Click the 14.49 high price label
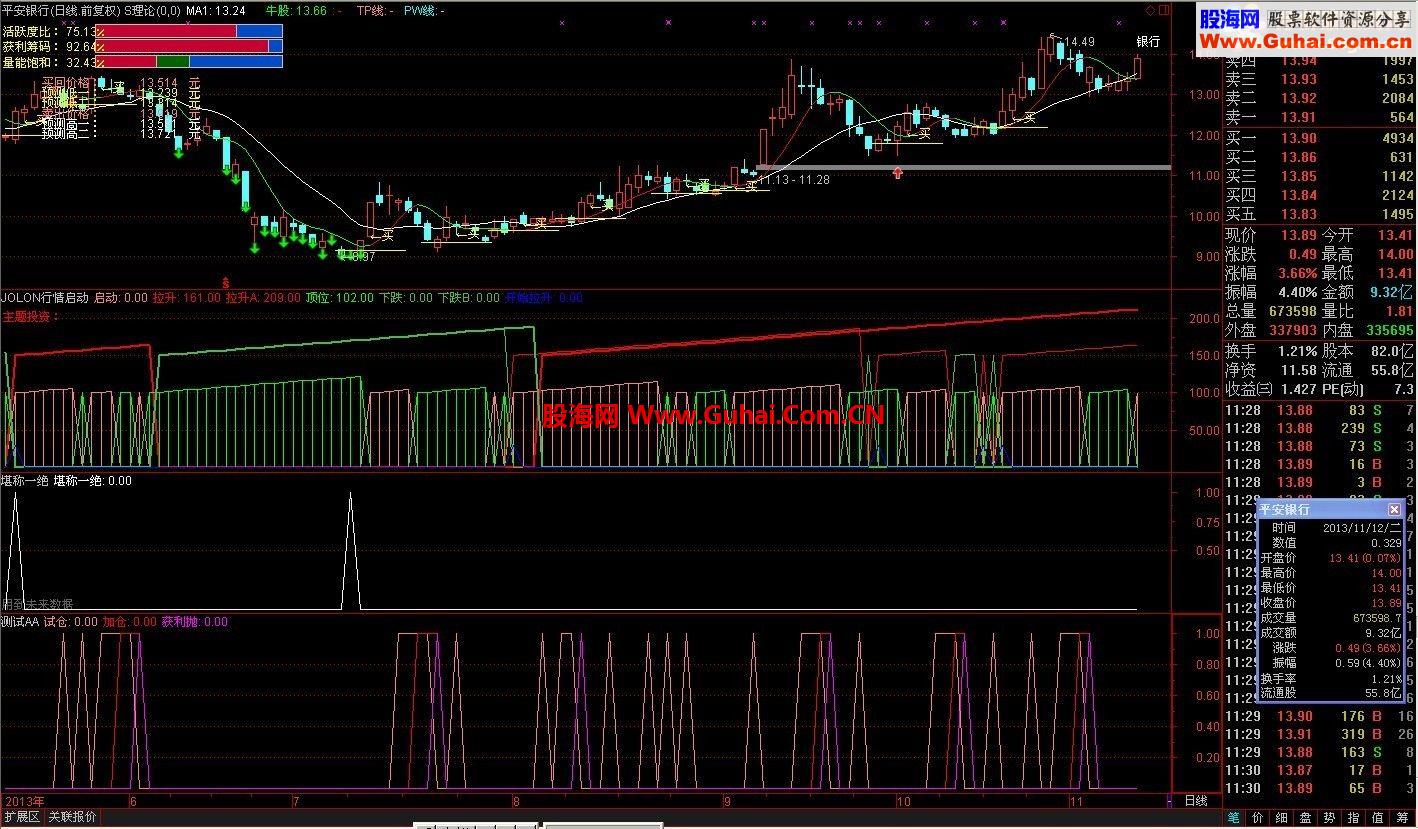The width and height of the screenshot is (1418, 829). tap(1079, 42)
